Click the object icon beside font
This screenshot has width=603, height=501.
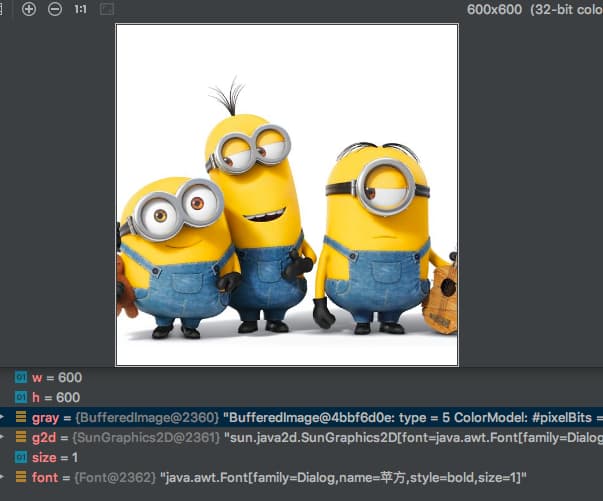point(21,476)
